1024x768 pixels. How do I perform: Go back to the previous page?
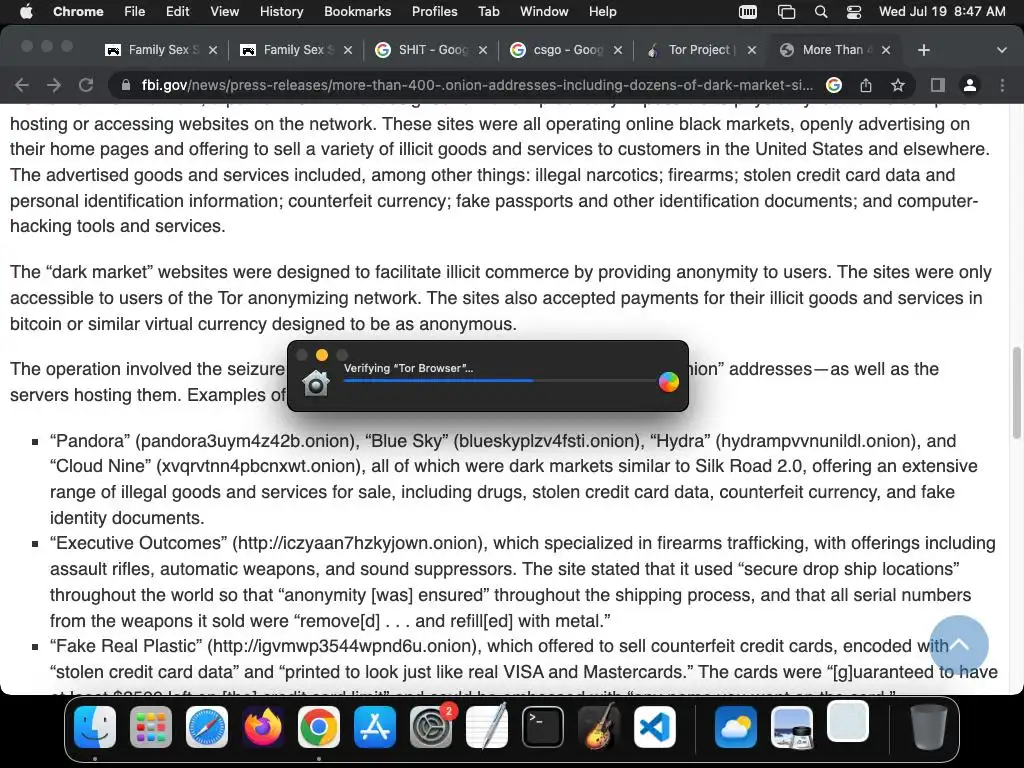(22, 85)
